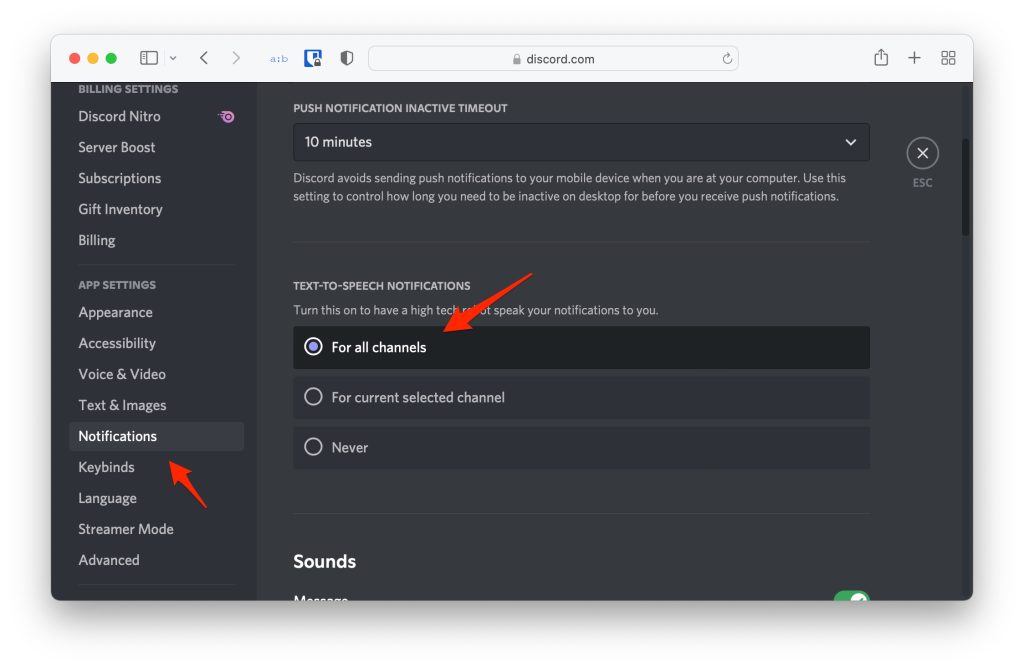Viewport: 1024px width, 668px height.
Task: Go back using Safari's back arrow
Action: (204, 58)
